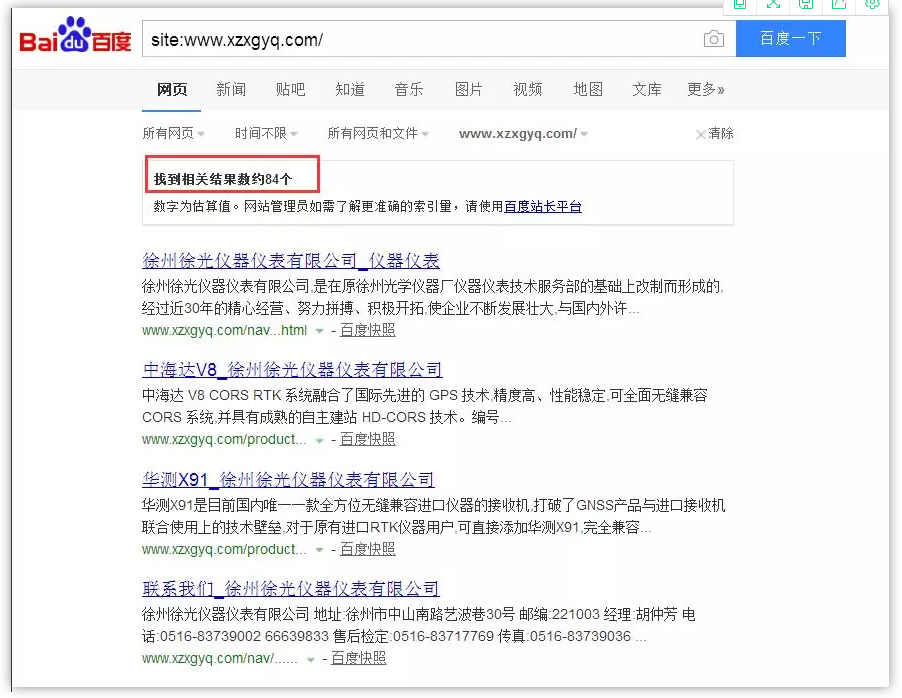Switch to the 音乐 tab
902x698 pixels.
click(x=409, y=89)
